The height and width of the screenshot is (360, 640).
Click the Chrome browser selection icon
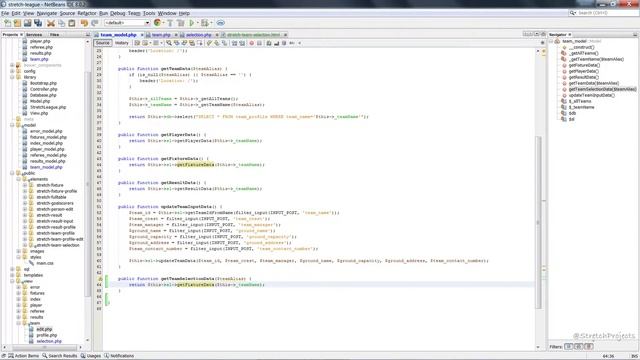[157, 23]
